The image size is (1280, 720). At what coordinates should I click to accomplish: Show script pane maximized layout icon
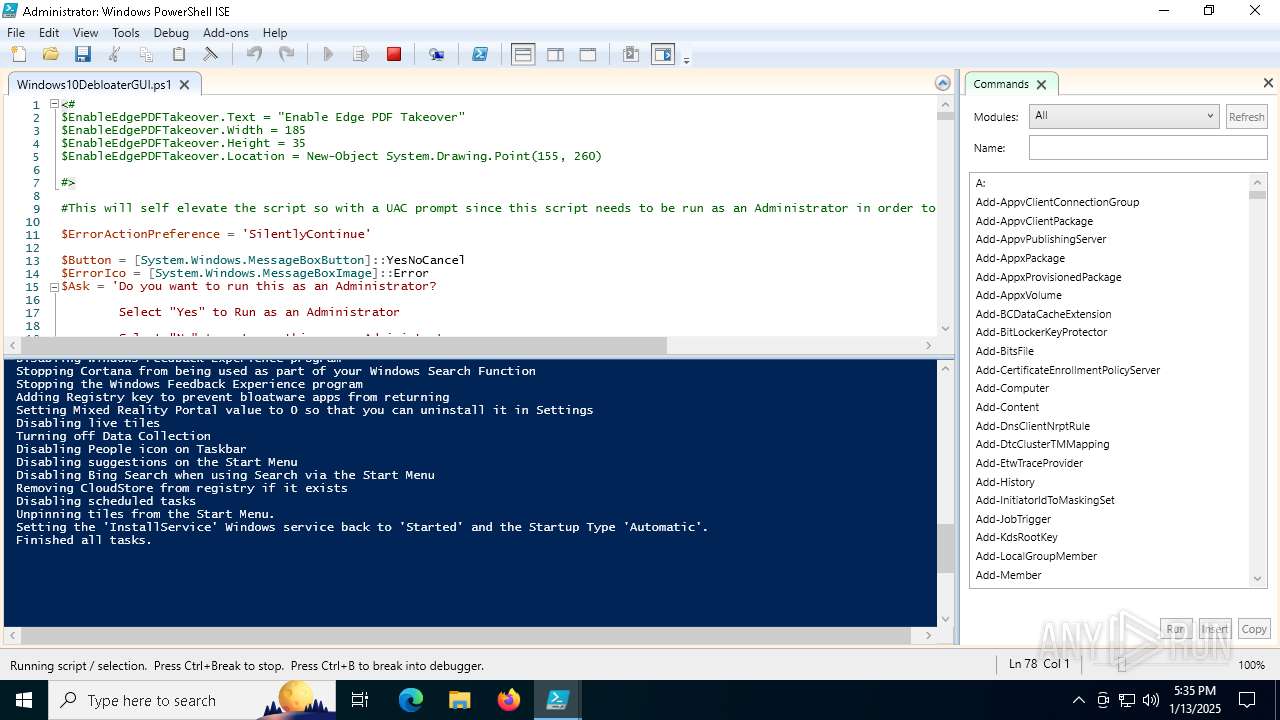(588, 54)
